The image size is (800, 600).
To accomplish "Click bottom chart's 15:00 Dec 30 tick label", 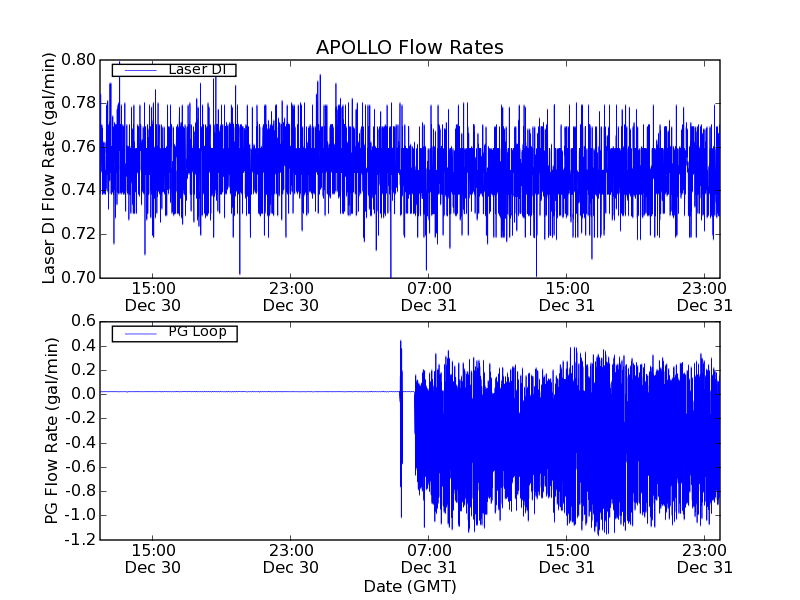I will coord(153,559).
